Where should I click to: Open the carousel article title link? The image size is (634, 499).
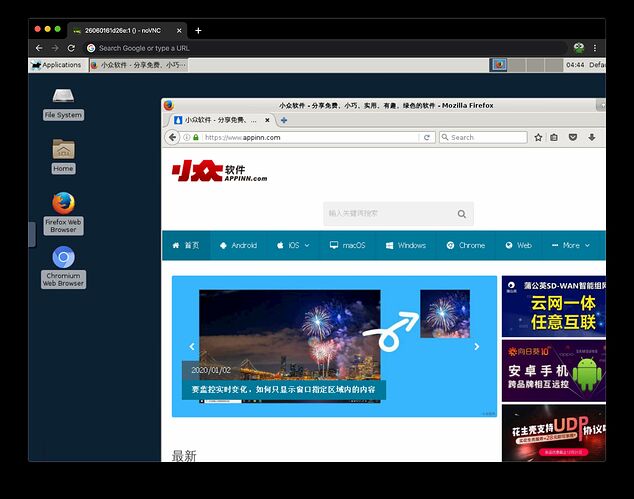283,389
